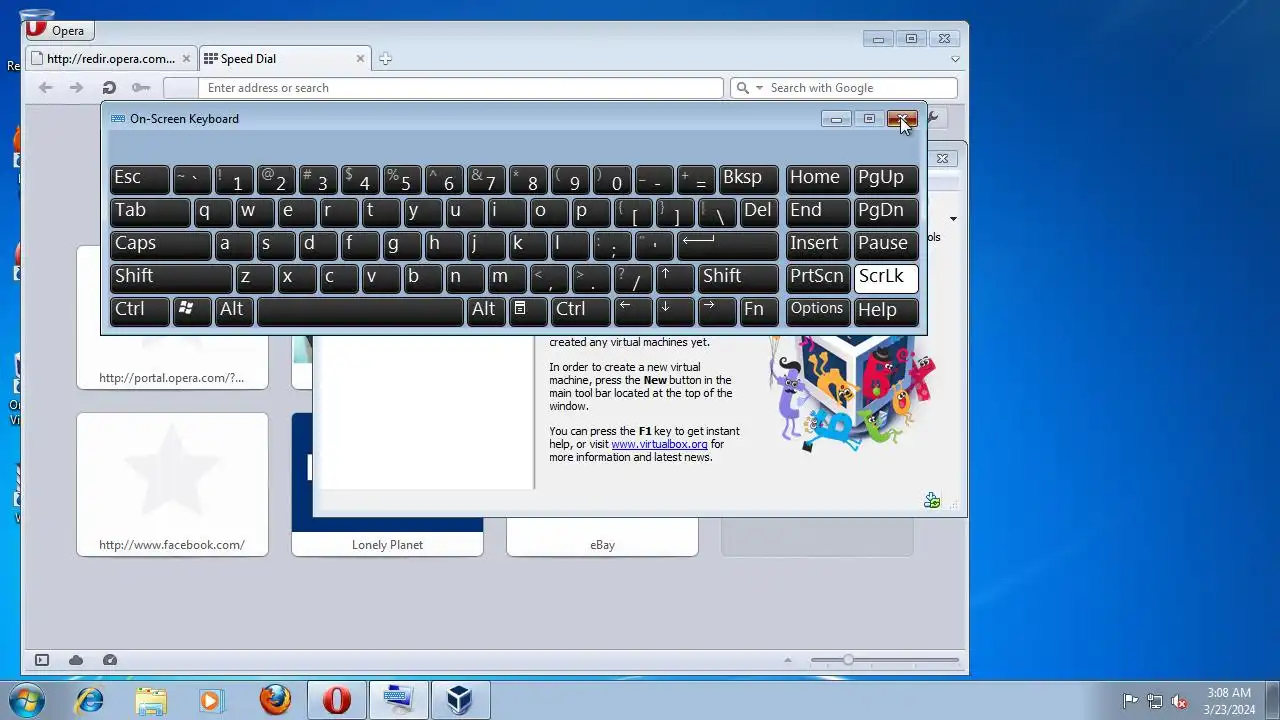Tap the Bksp key

pyautogui.click(x=748, y=178)
